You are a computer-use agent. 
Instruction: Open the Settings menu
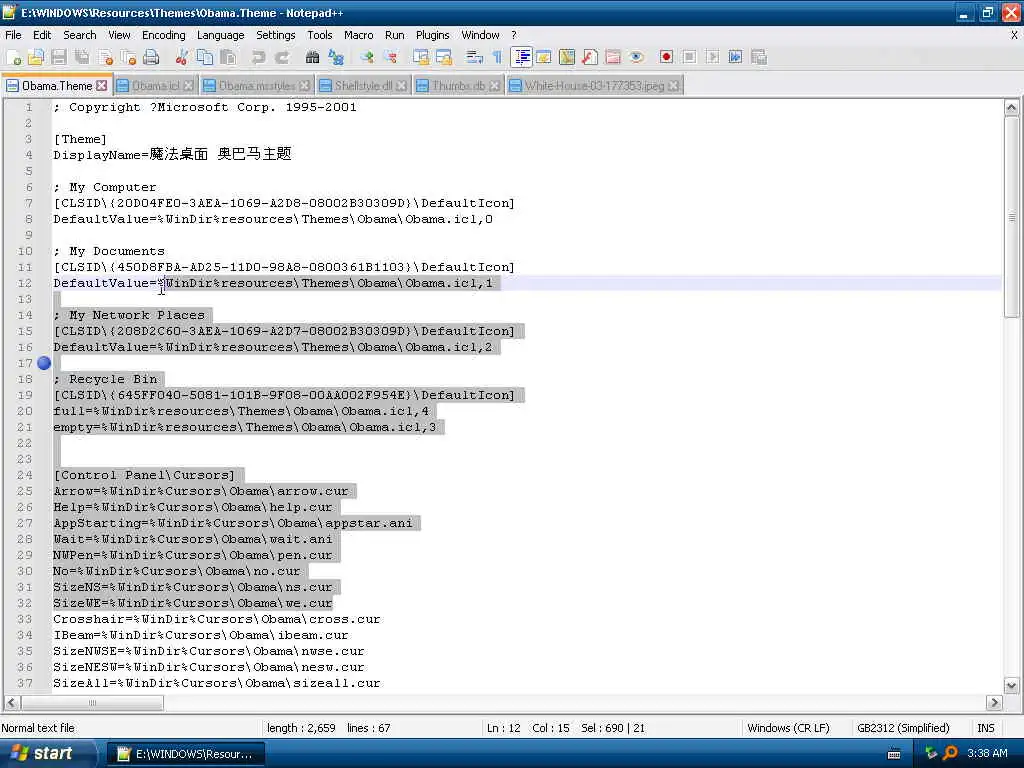[276, 35]
